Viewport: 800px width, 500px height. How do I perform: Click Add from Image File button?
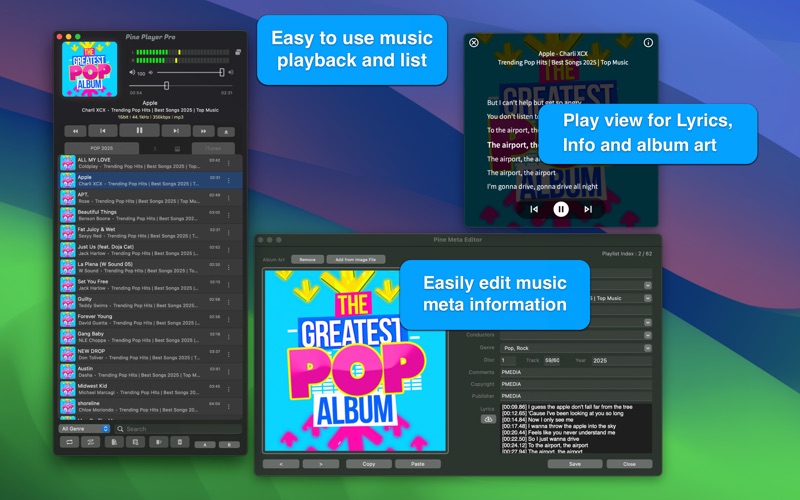click(x=356, y=260)
